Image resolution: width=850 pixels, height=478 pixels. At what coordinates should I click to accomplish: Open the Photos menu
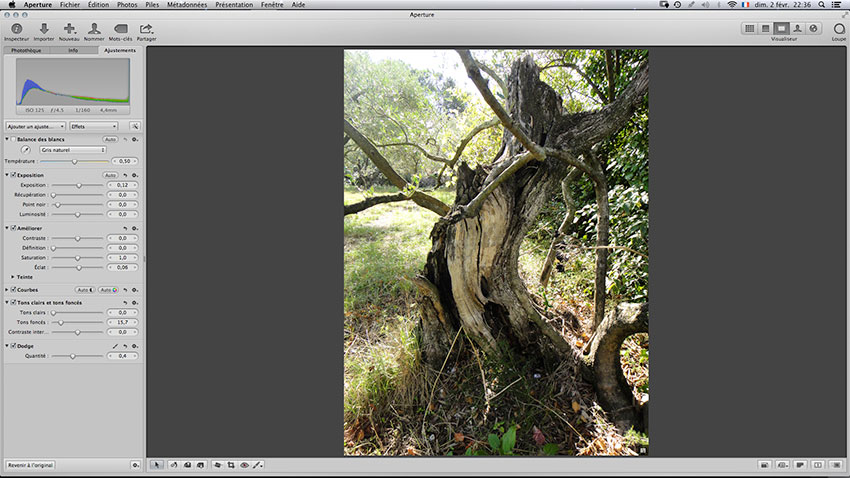[x=127, y=4]
